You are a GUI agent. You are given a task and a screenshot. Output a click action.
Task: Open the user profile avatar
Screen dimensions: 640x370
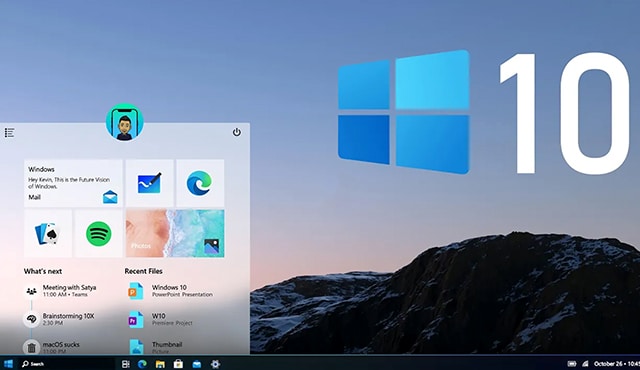125,122
